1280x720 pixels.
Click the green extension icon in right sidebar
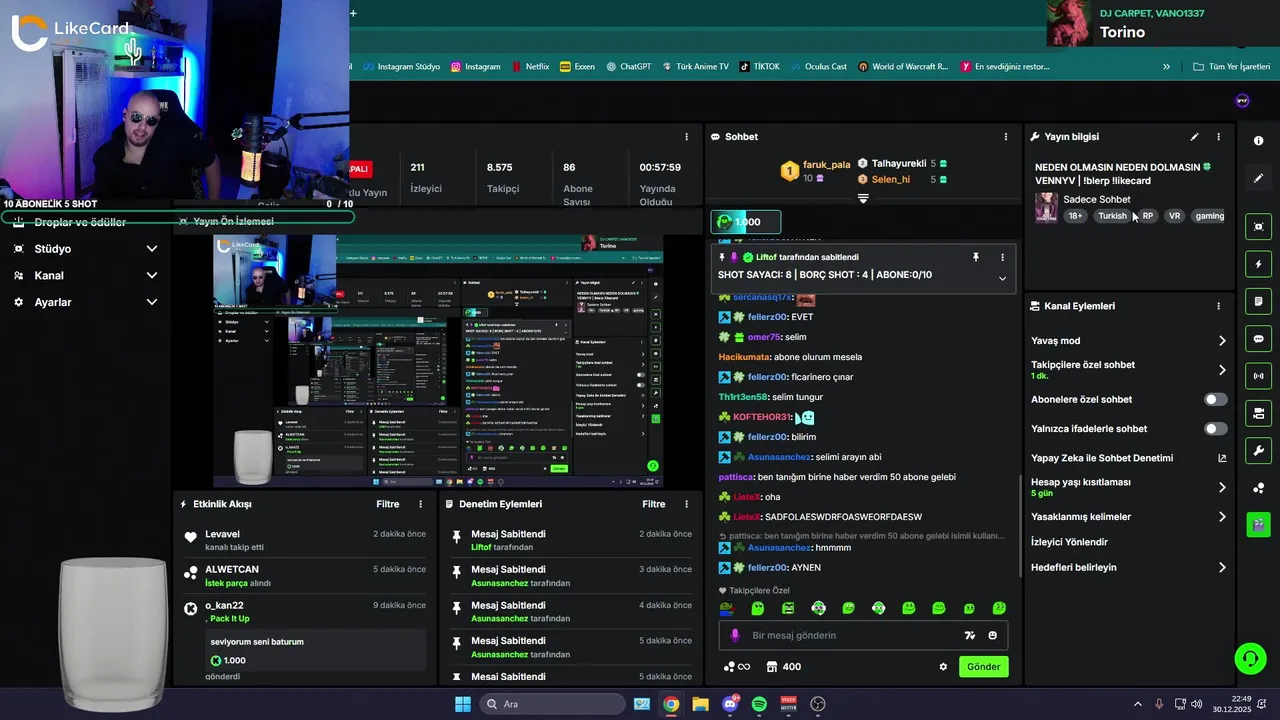pos(1258,523)
